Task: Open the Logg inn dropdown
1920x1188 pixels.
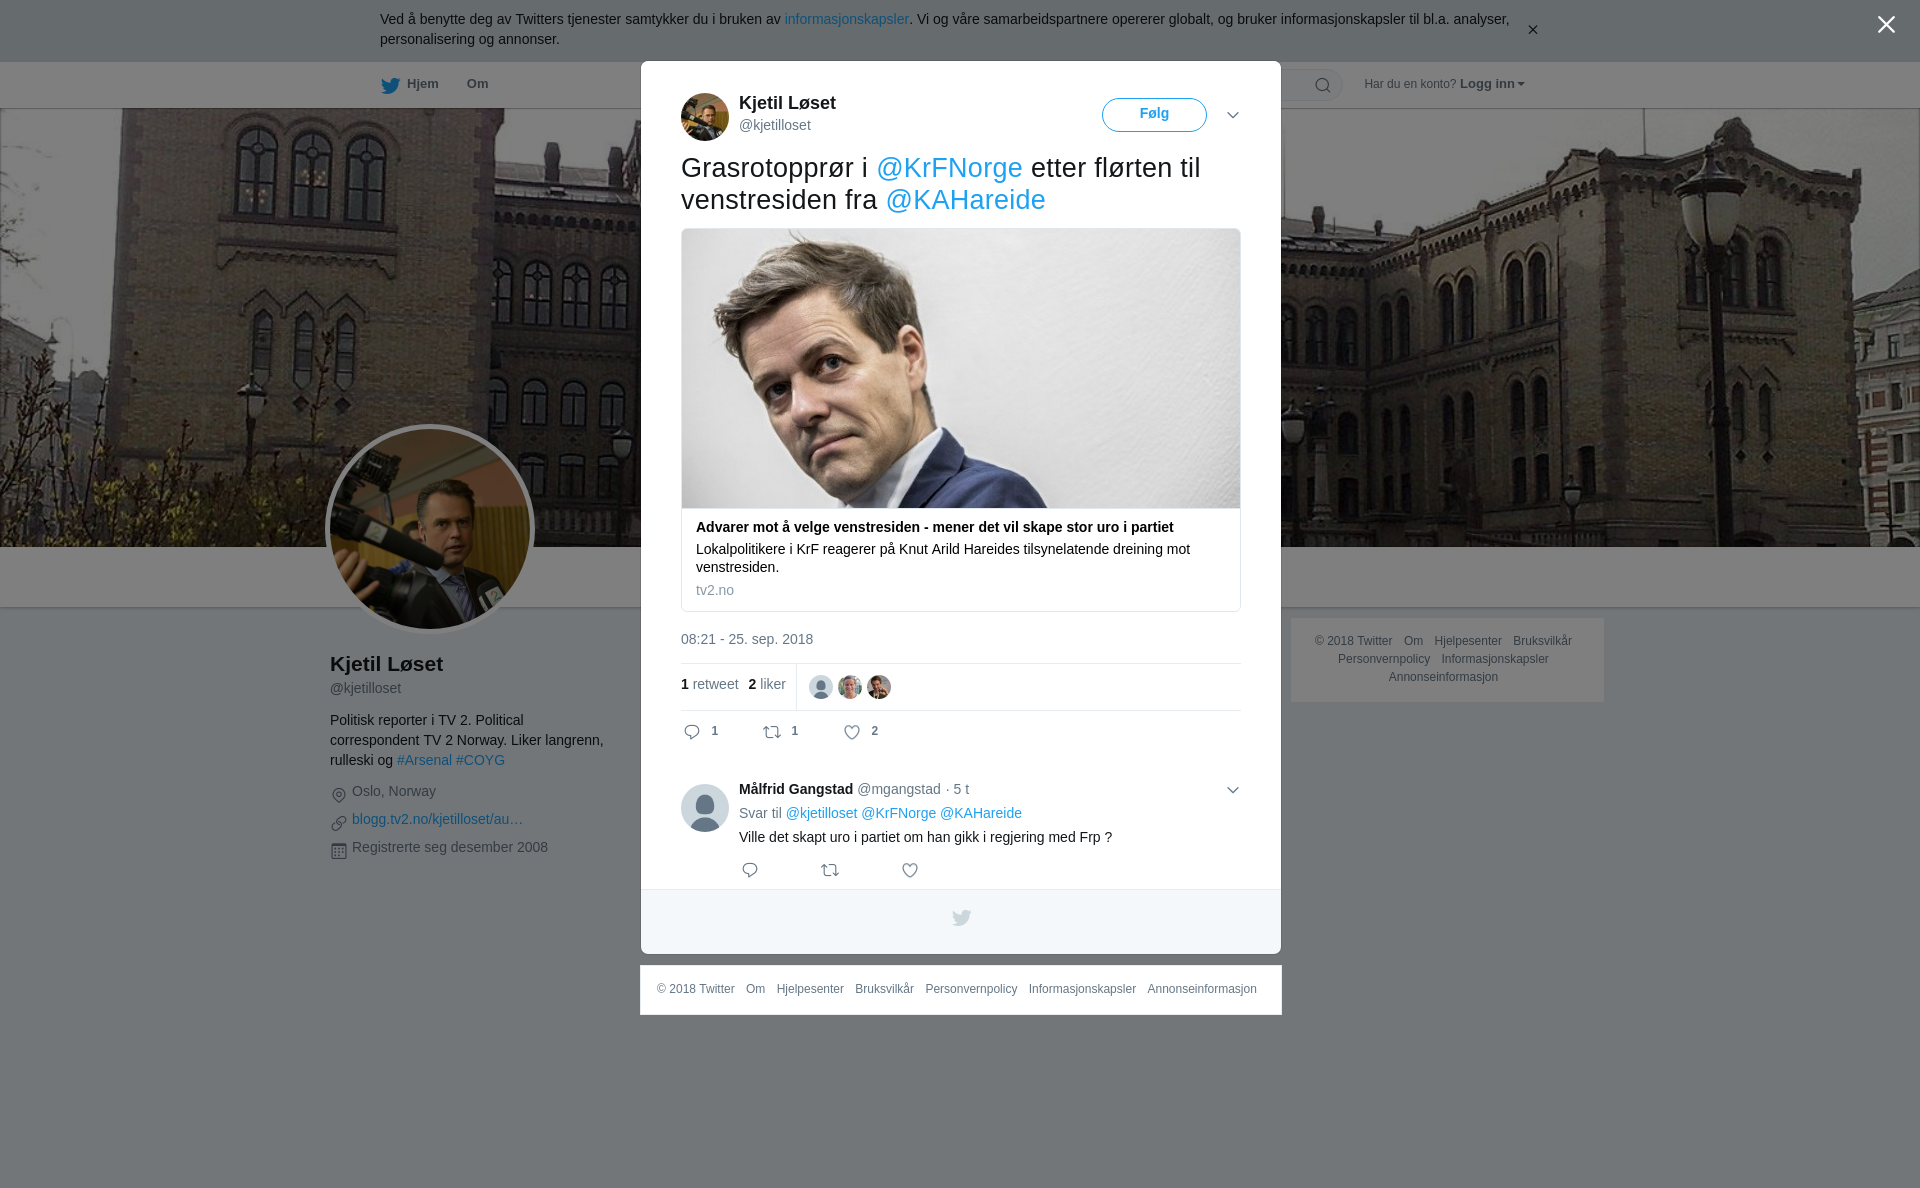Action: (1491, 84)
